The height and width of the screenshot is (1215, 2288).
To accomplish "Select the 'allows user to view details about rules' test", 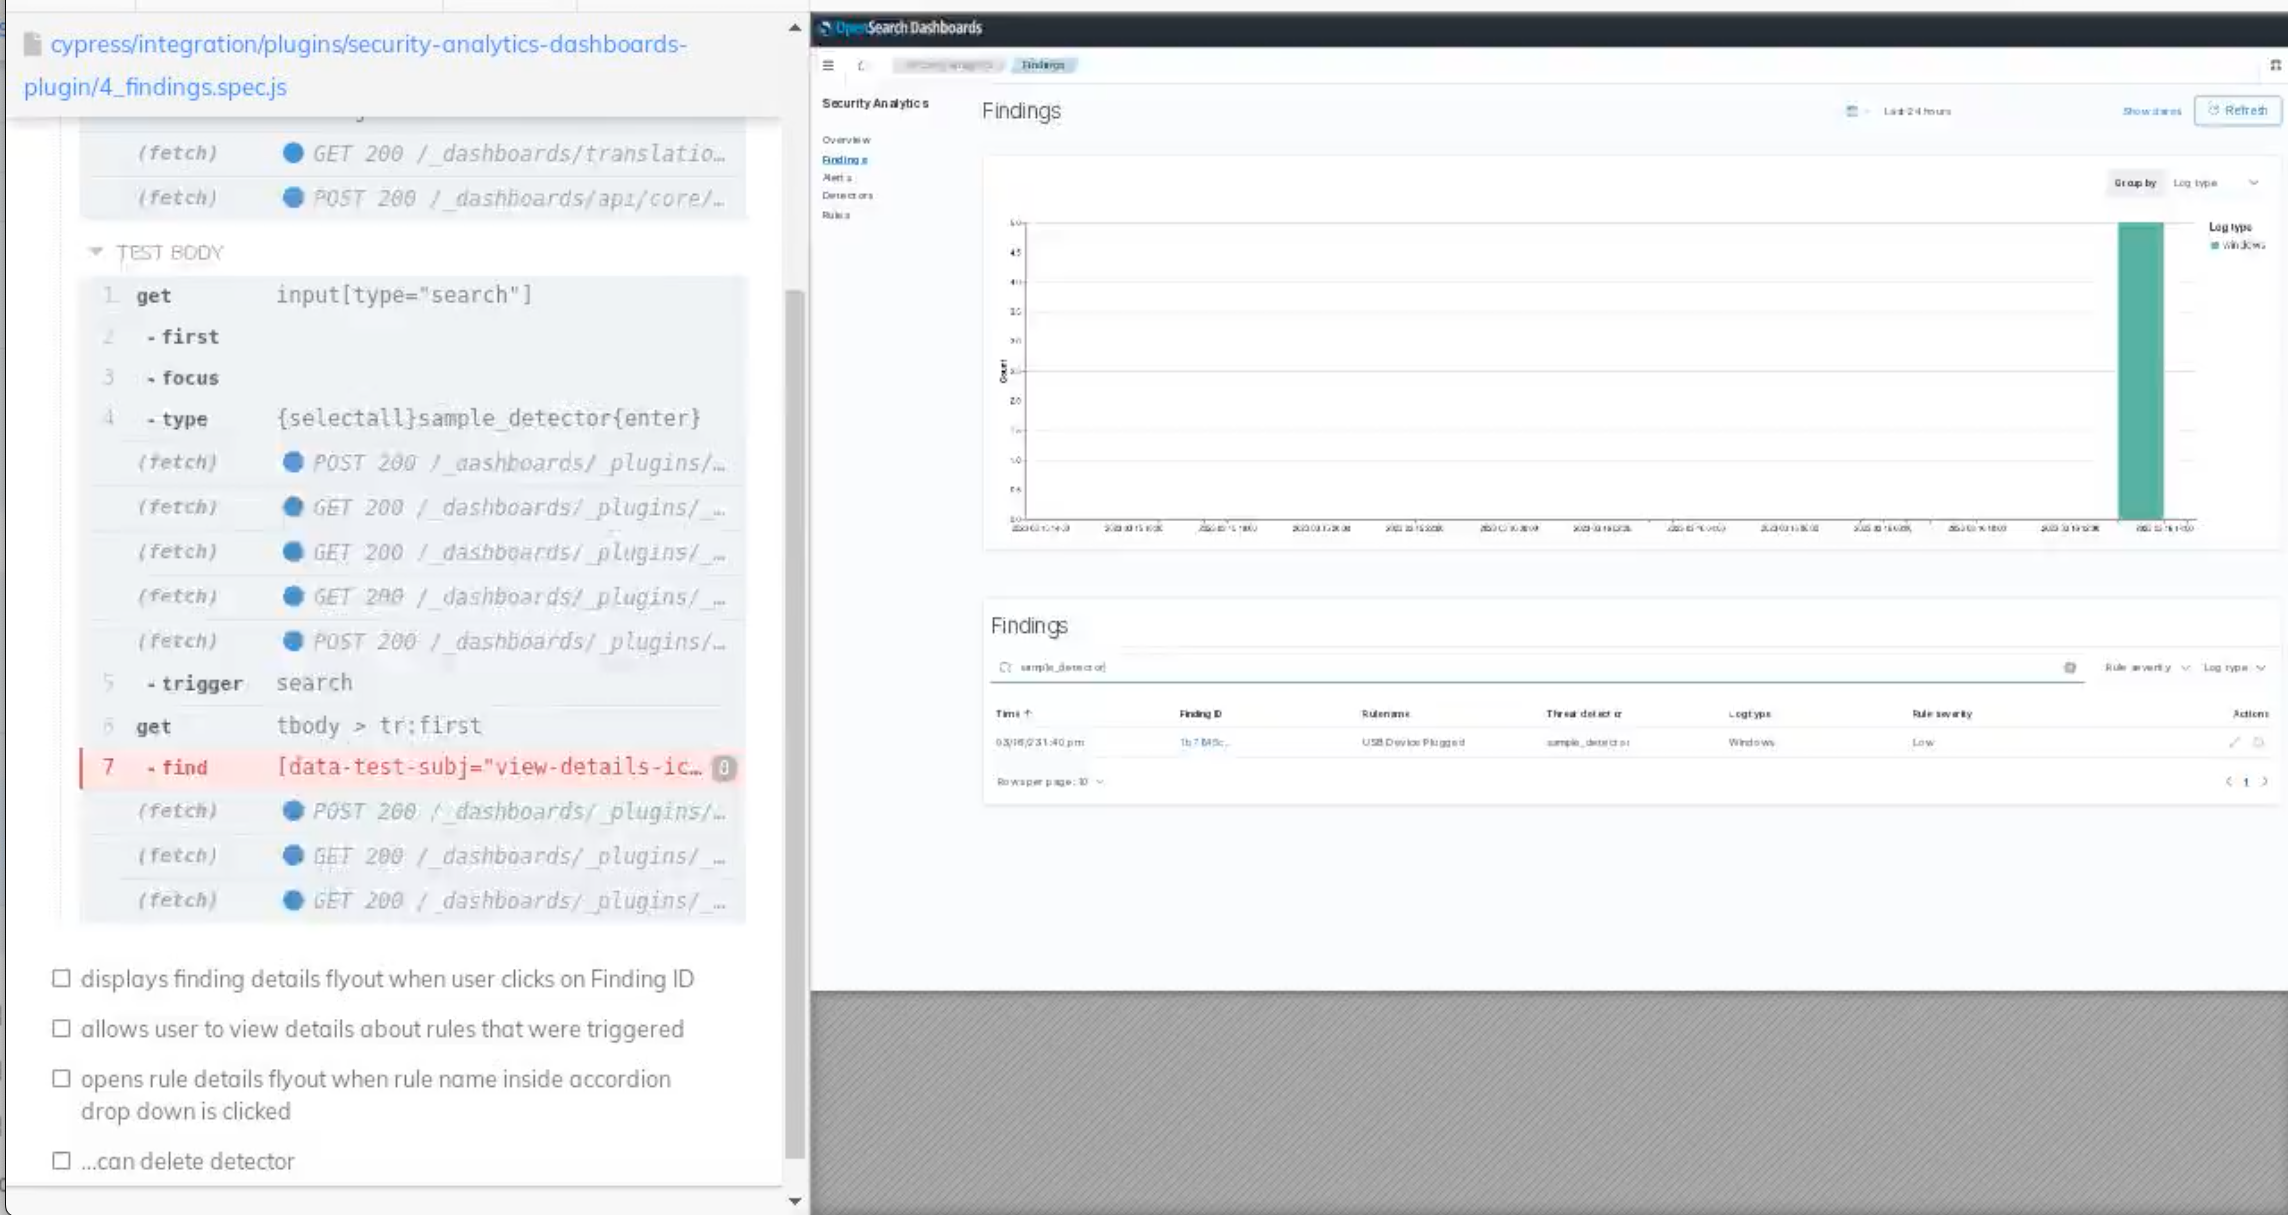I will click(367, 1029).
